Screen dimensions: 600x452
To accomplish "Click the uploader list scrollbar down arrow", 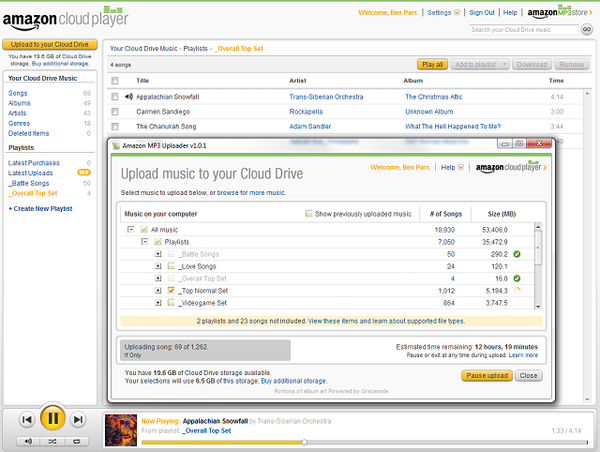I will pyautogui.click(x=538, y=306).
